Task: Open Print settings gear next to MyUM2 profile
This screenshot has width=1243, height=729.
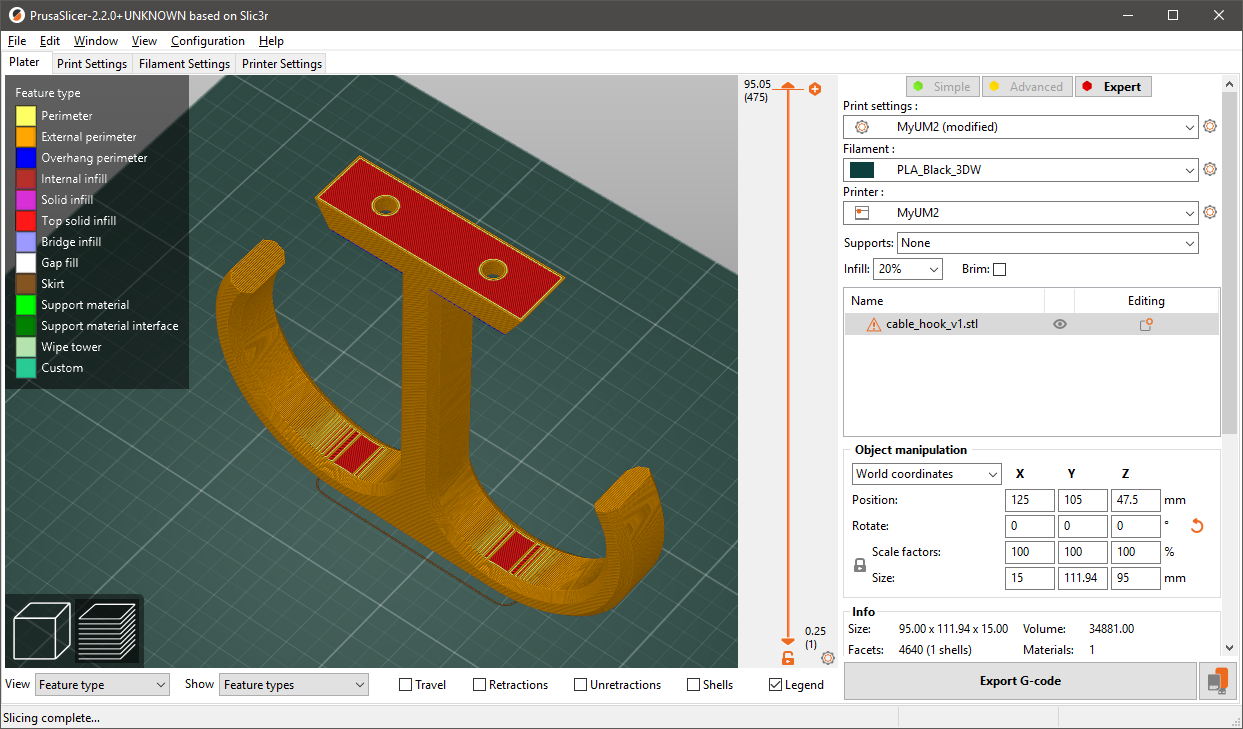Action: point(1210,126)
